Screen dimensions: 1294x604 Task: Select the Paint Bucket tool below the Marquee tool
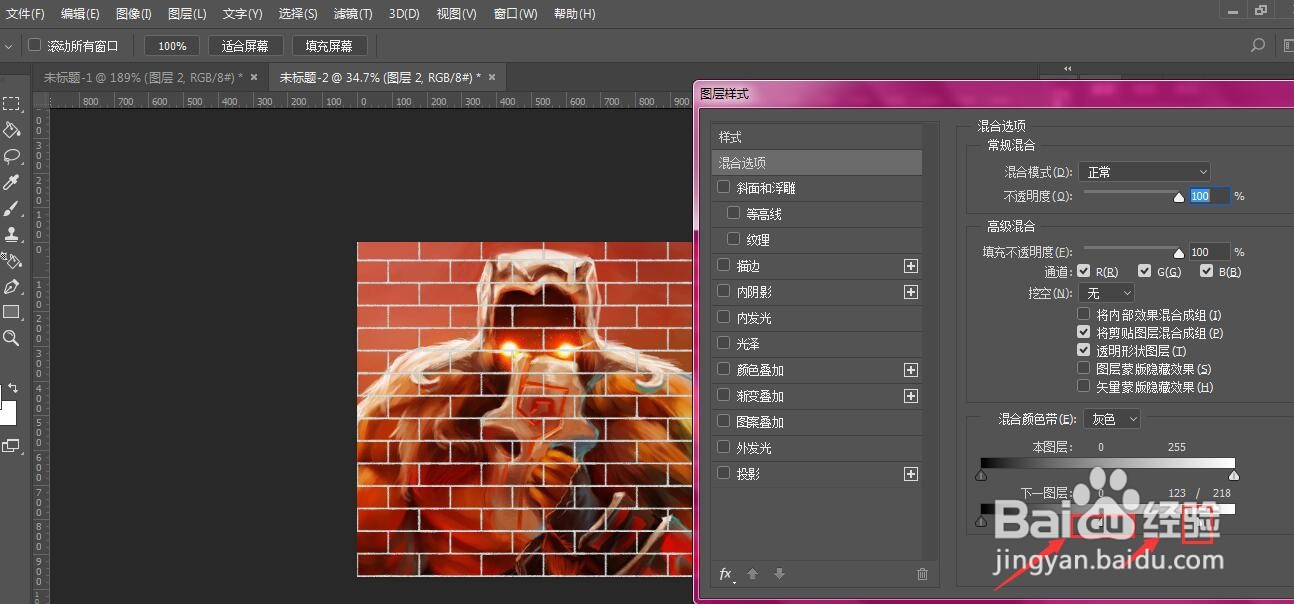coord(11,130)
